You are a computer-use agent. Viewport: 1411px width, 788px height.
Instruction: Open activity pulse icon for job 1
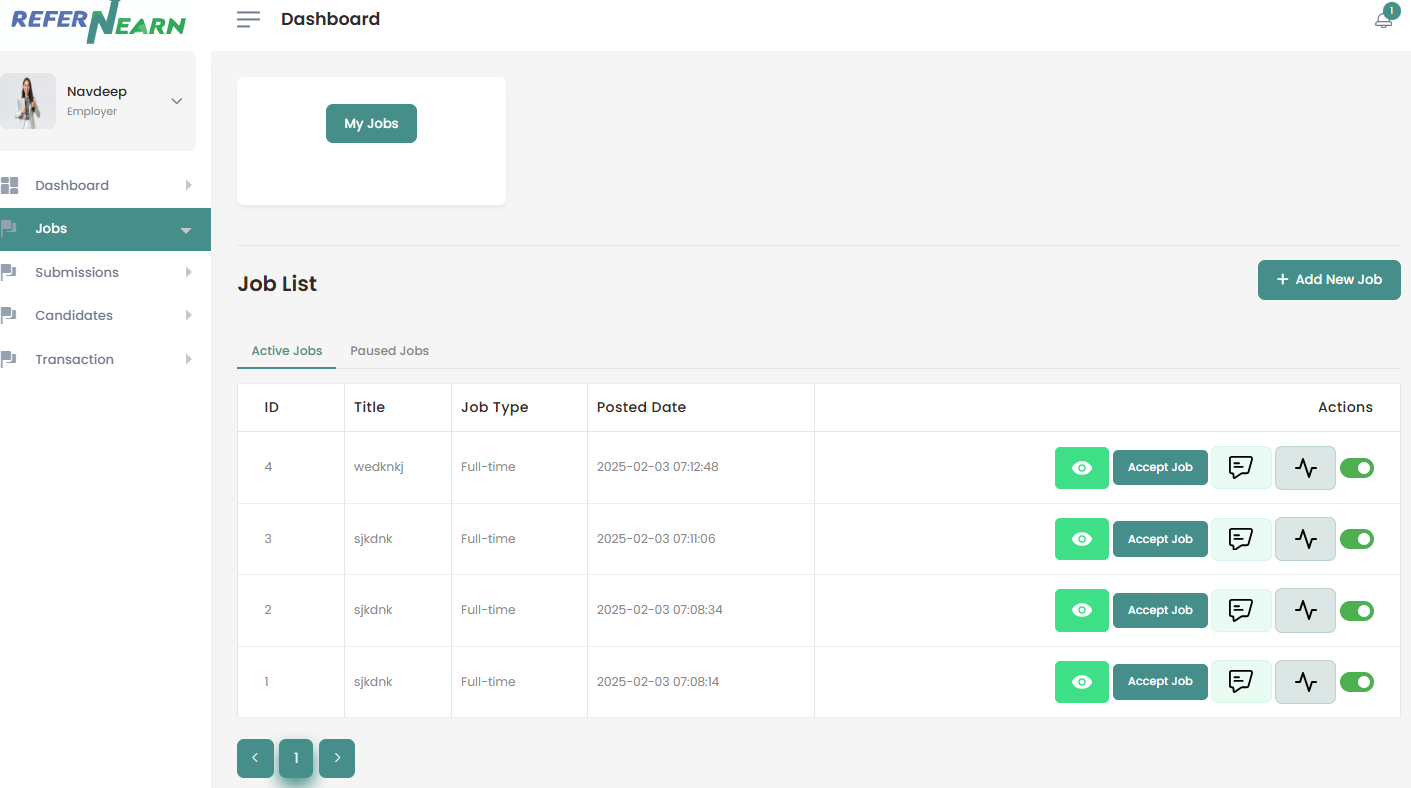(1305, 682)
